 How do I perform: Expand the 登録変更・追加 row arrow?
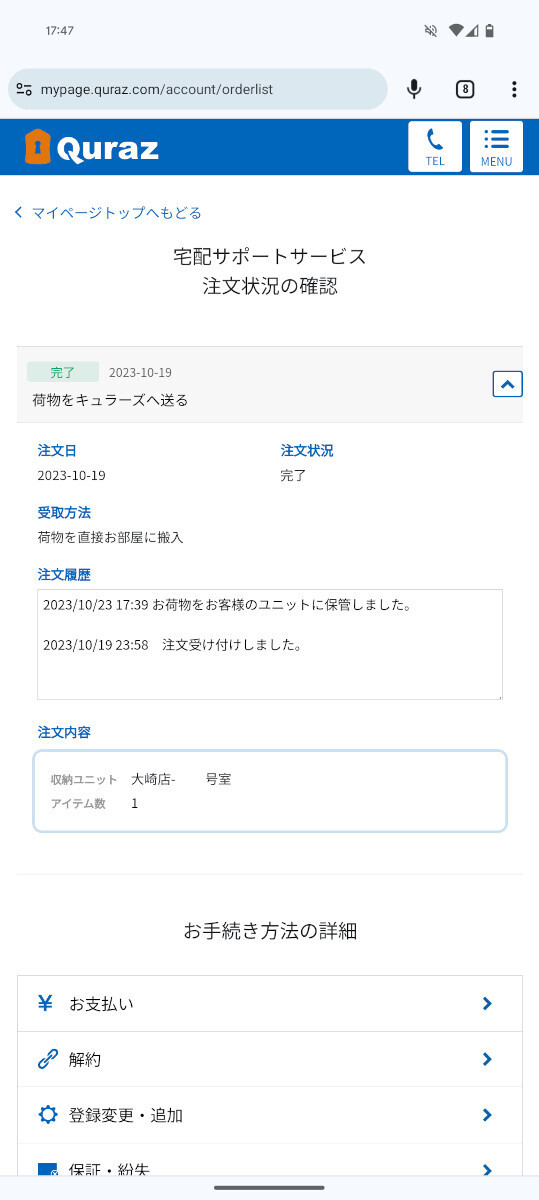pyautogui.click(x=487, y=1115)
